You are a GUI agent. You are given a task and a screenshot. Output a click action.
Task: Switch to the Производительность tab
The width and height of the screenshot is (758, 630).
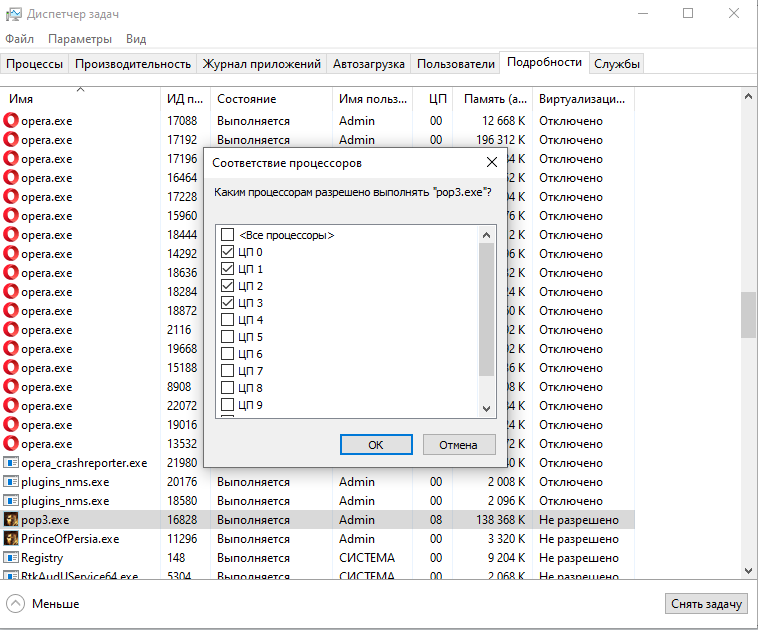(133, 64)
